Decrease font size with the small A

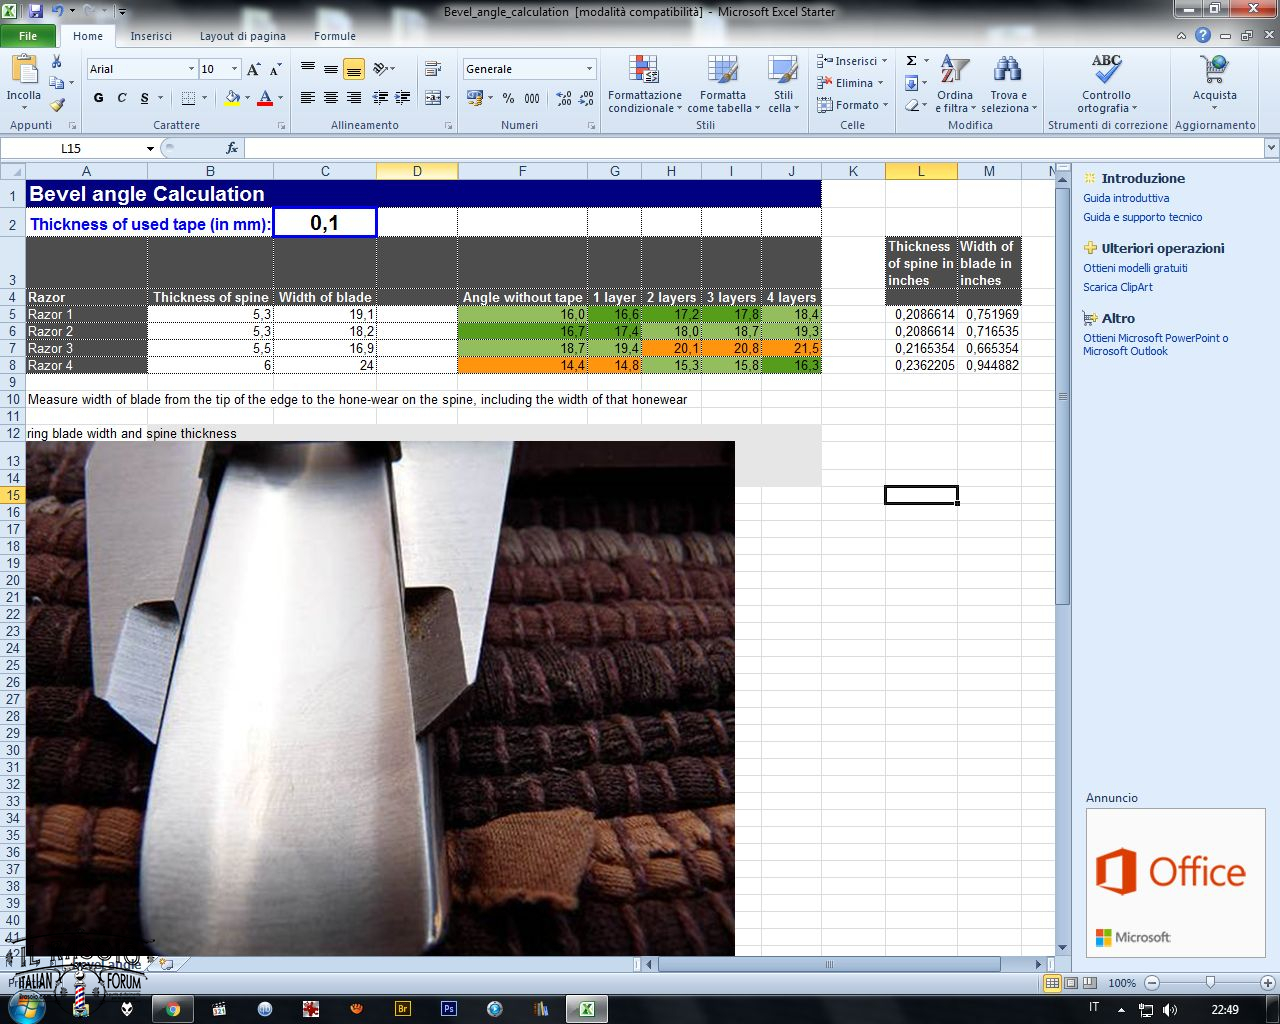point(275,69)
